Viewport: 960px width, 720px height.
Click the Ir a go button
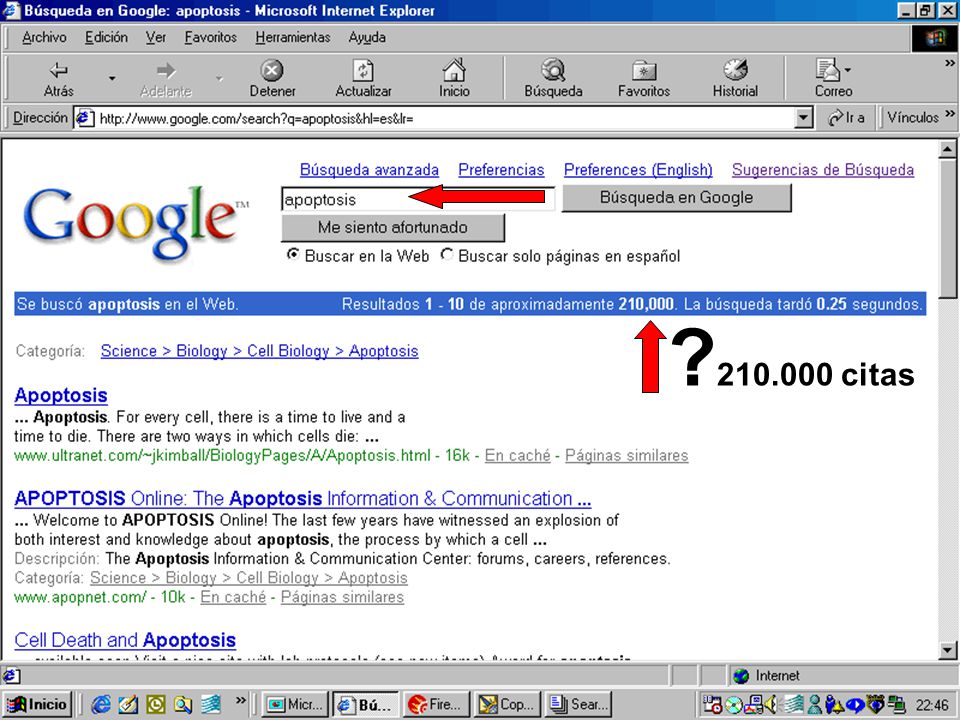point(846,118)
